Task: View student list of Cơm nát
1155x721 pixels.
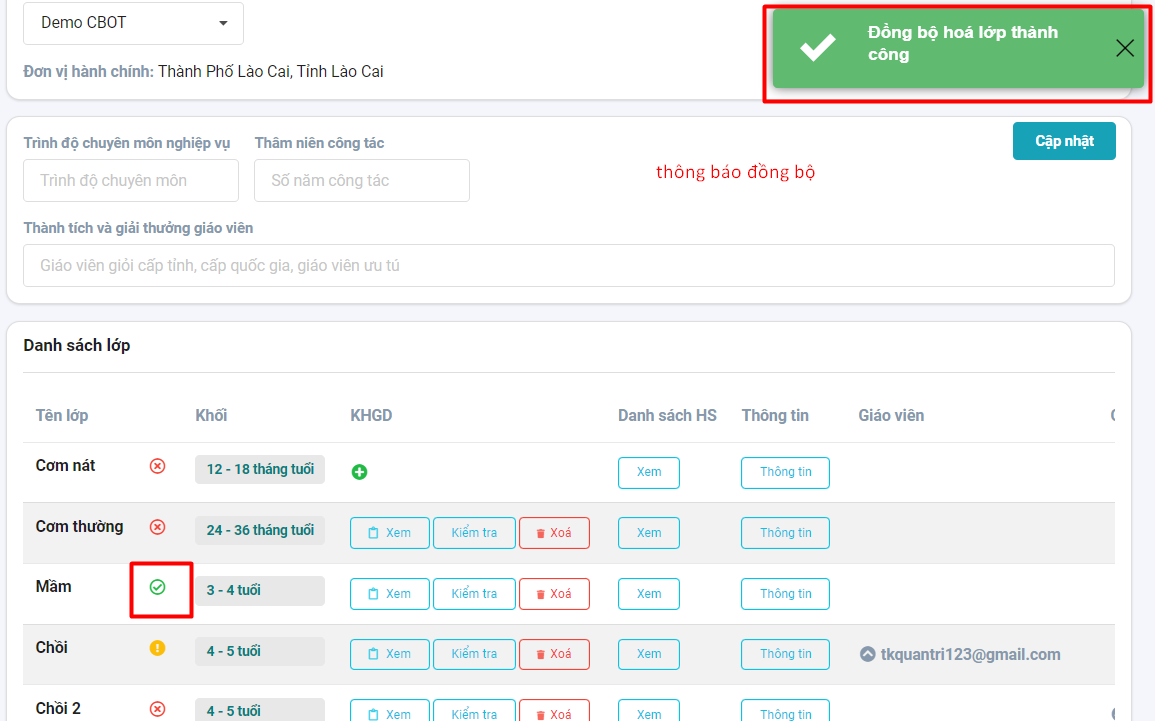Action: pyautogui.click(x=648, y=473)
